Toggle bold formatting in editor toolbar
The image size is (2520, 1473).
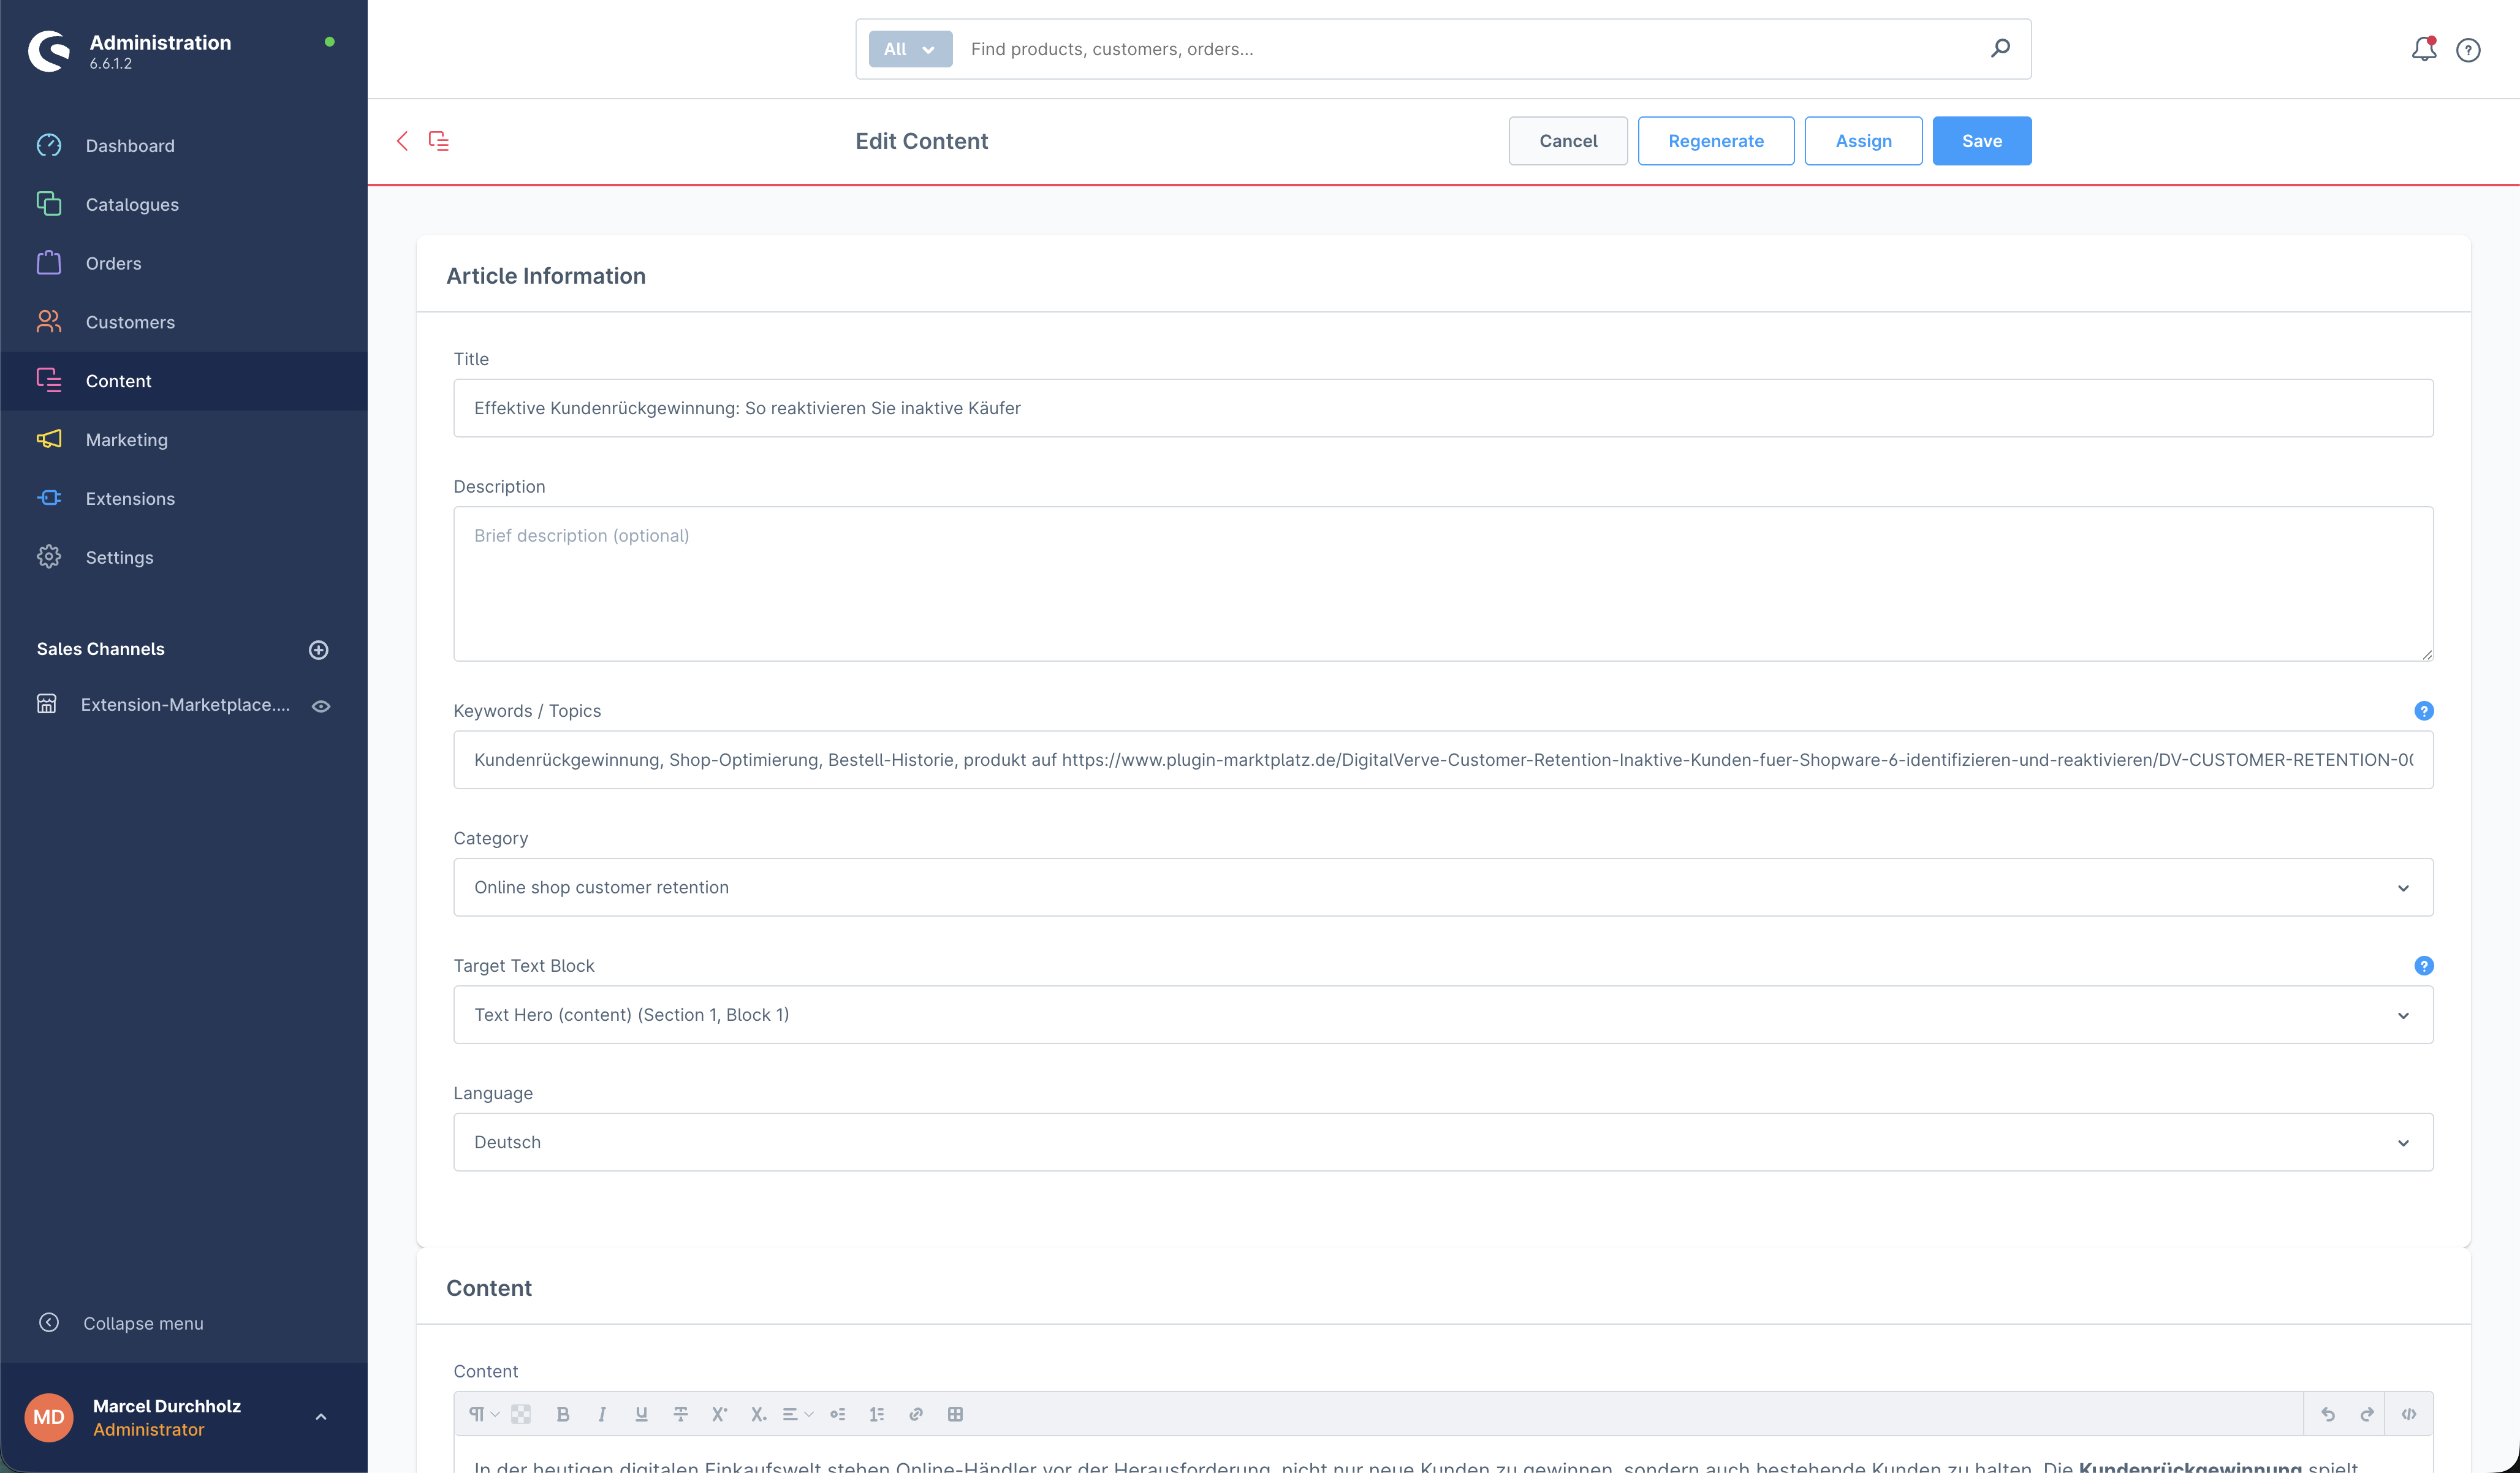(x=563, y=1414)
